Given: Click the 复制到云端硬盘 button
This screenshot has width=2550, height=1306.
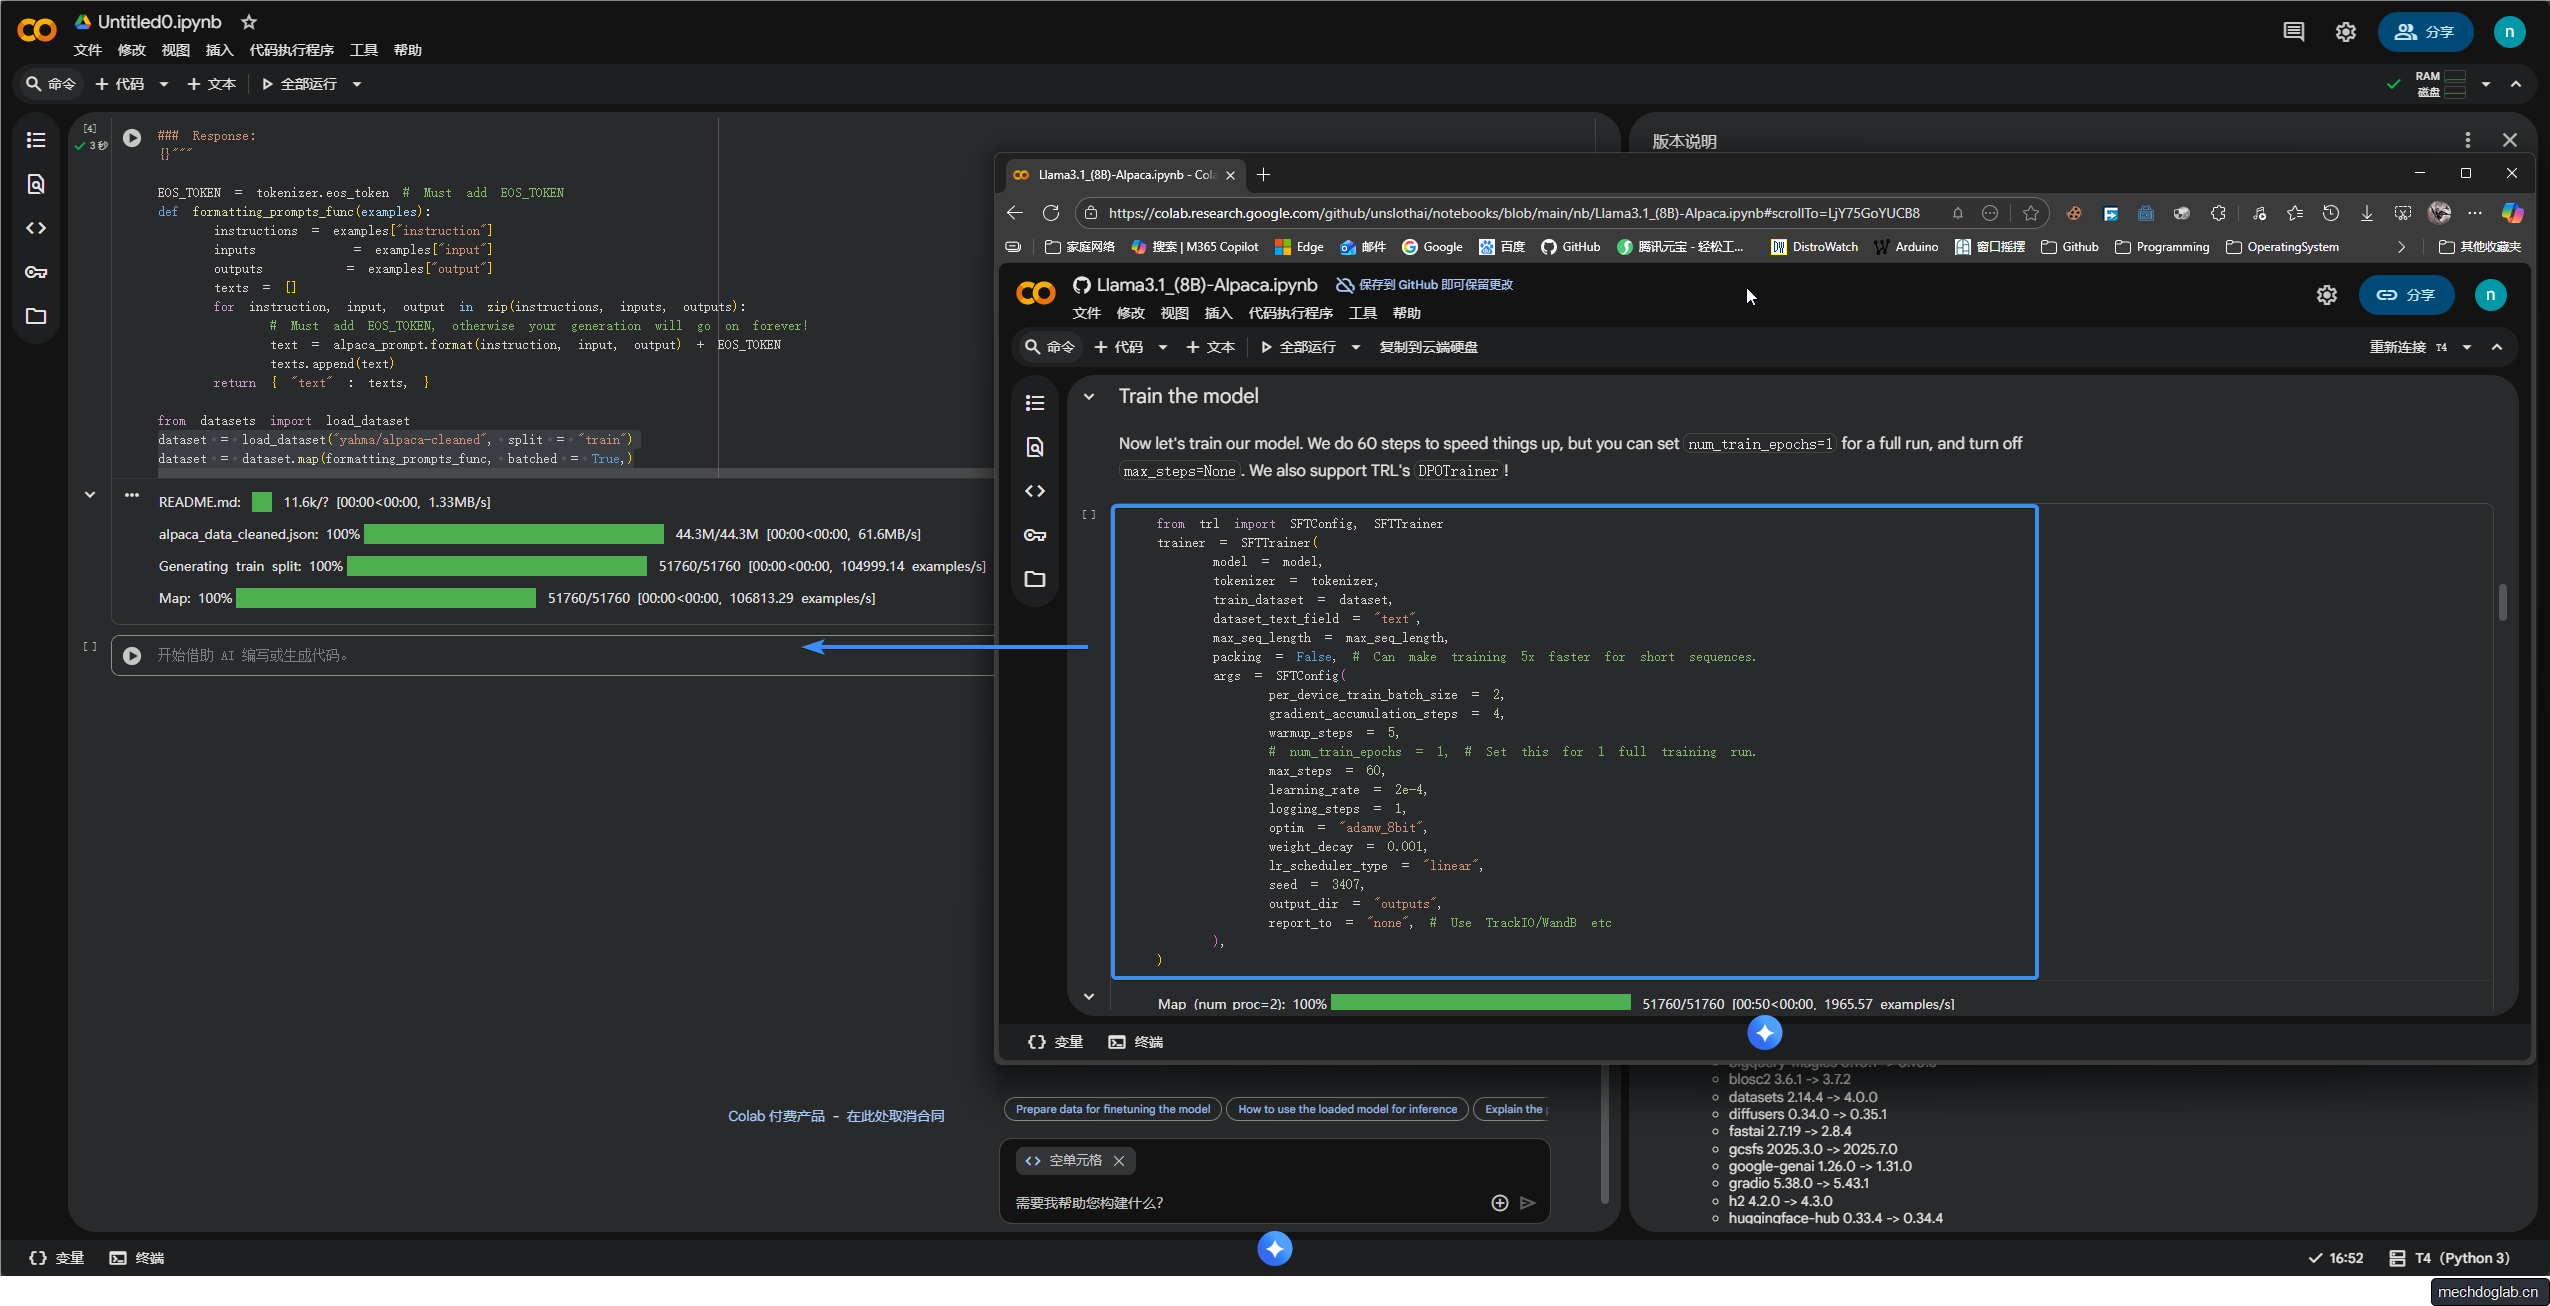Looking at the screenshot, I should [x=1428, y=347].
